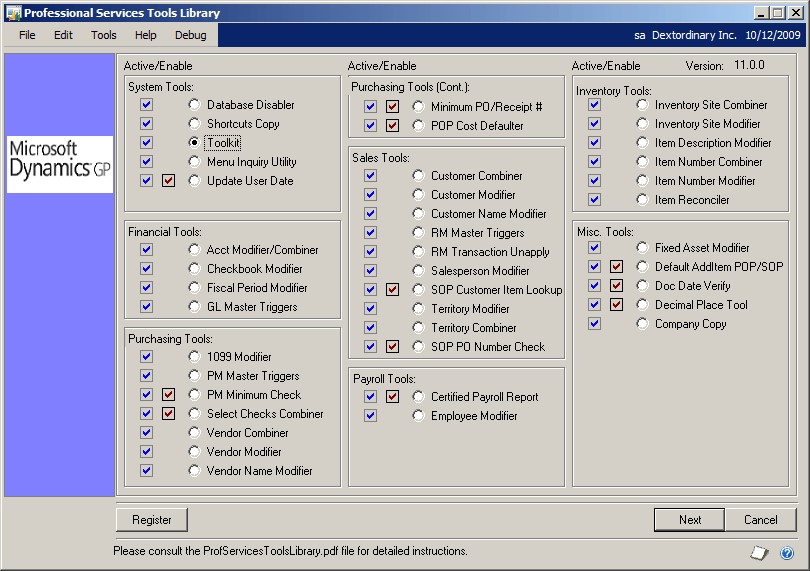Choose the PM Master Triggers tool
810x571 pixels.
point(194,376)
